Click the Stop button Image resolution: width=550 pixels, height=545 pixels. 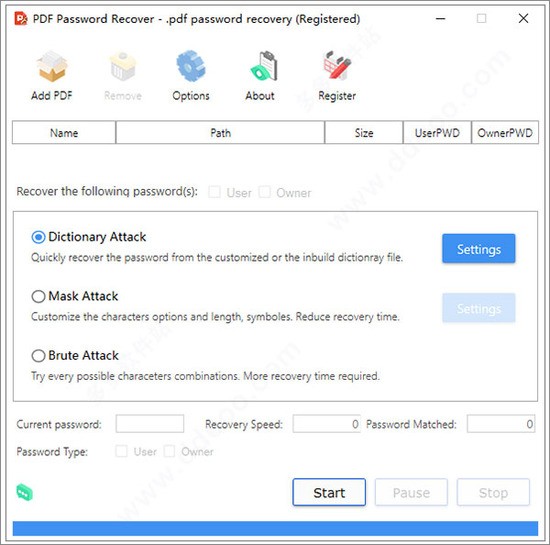[x=493, y=492]
